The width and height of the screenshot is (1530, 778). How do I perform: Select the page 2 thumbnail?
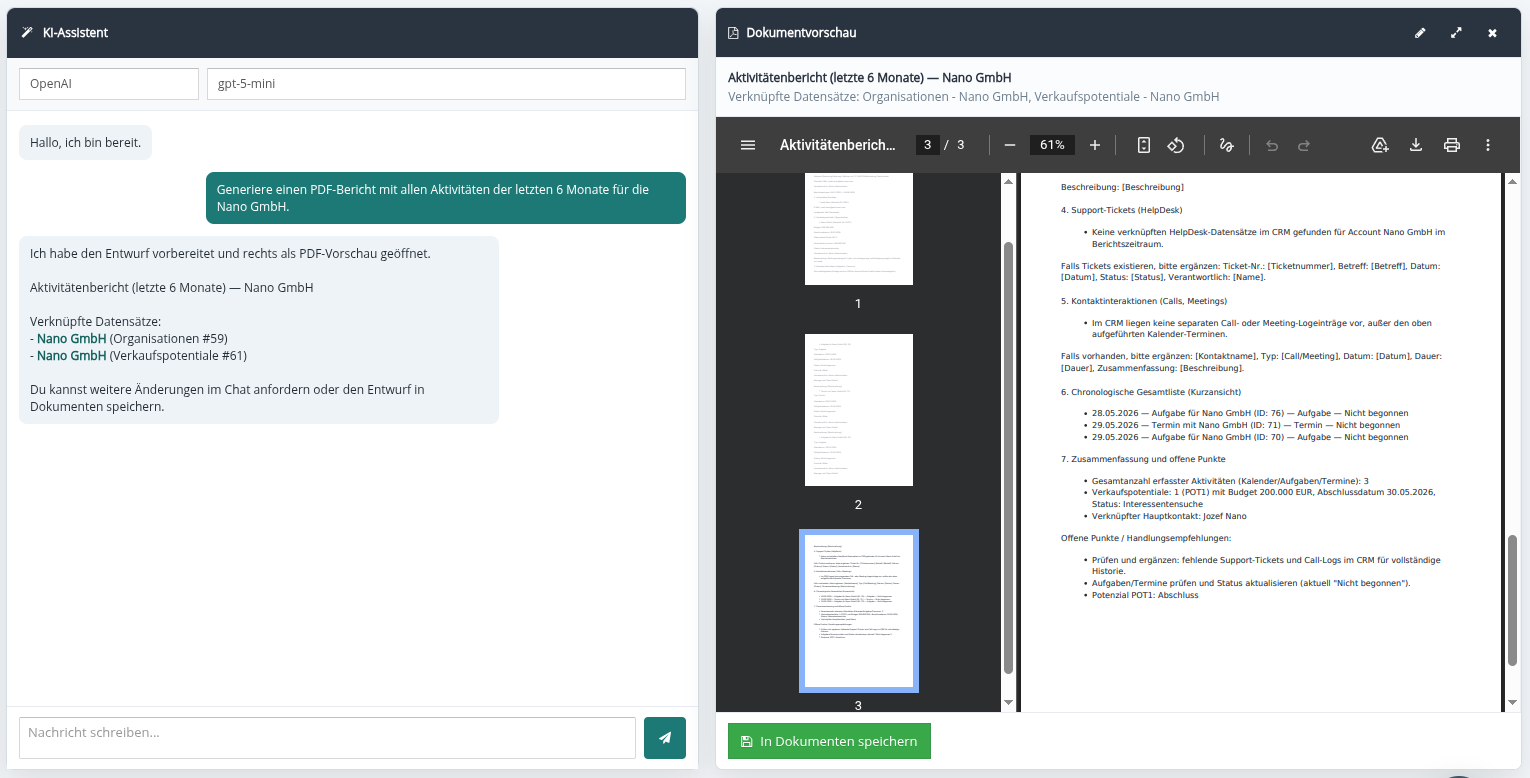(x=859, y=410)
